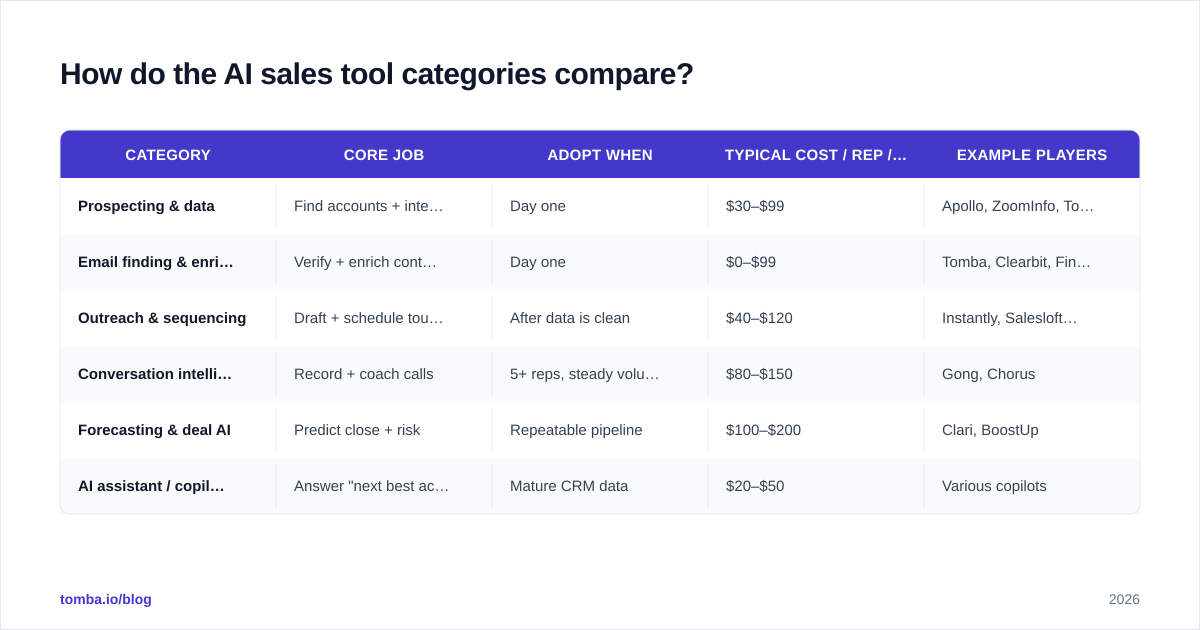Click the 'Apollo, ZoomInfo, To…' cell
Image resolution: width=1200 pixels, height=630 pixels.
pyautogui.click(x=1032, y=206)
